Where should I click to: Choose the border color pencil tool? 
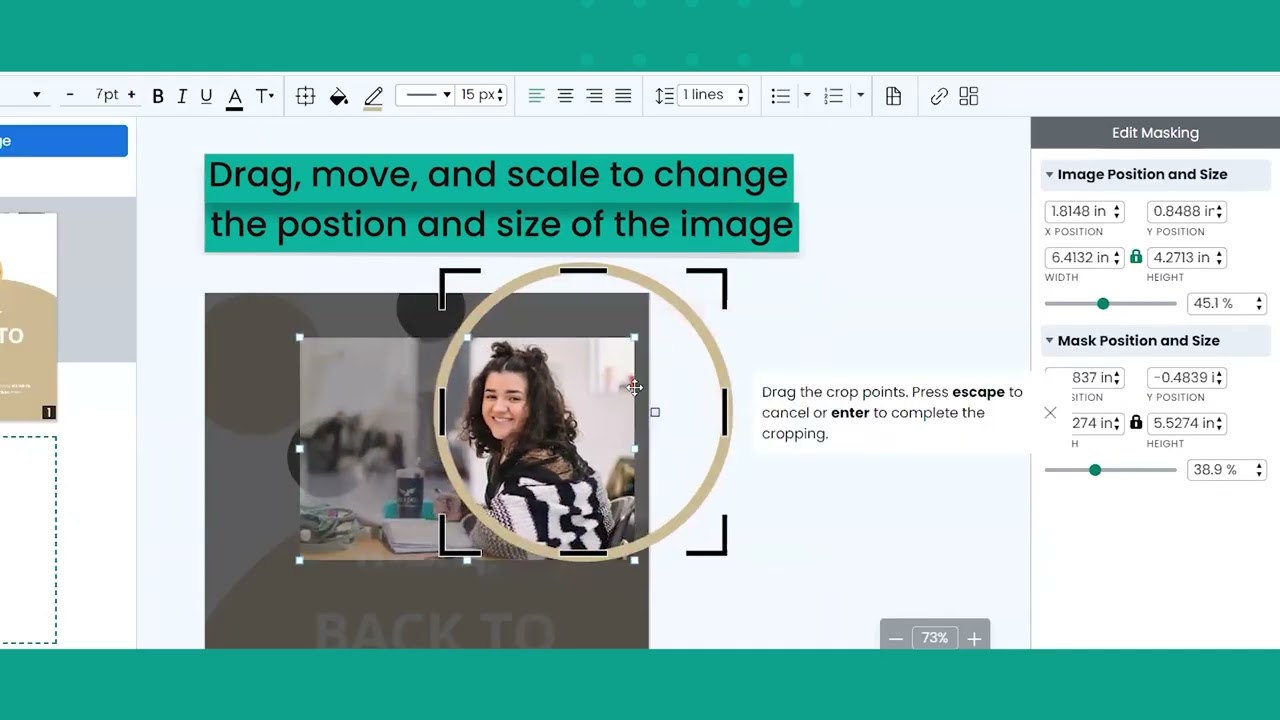pos(373,97)
